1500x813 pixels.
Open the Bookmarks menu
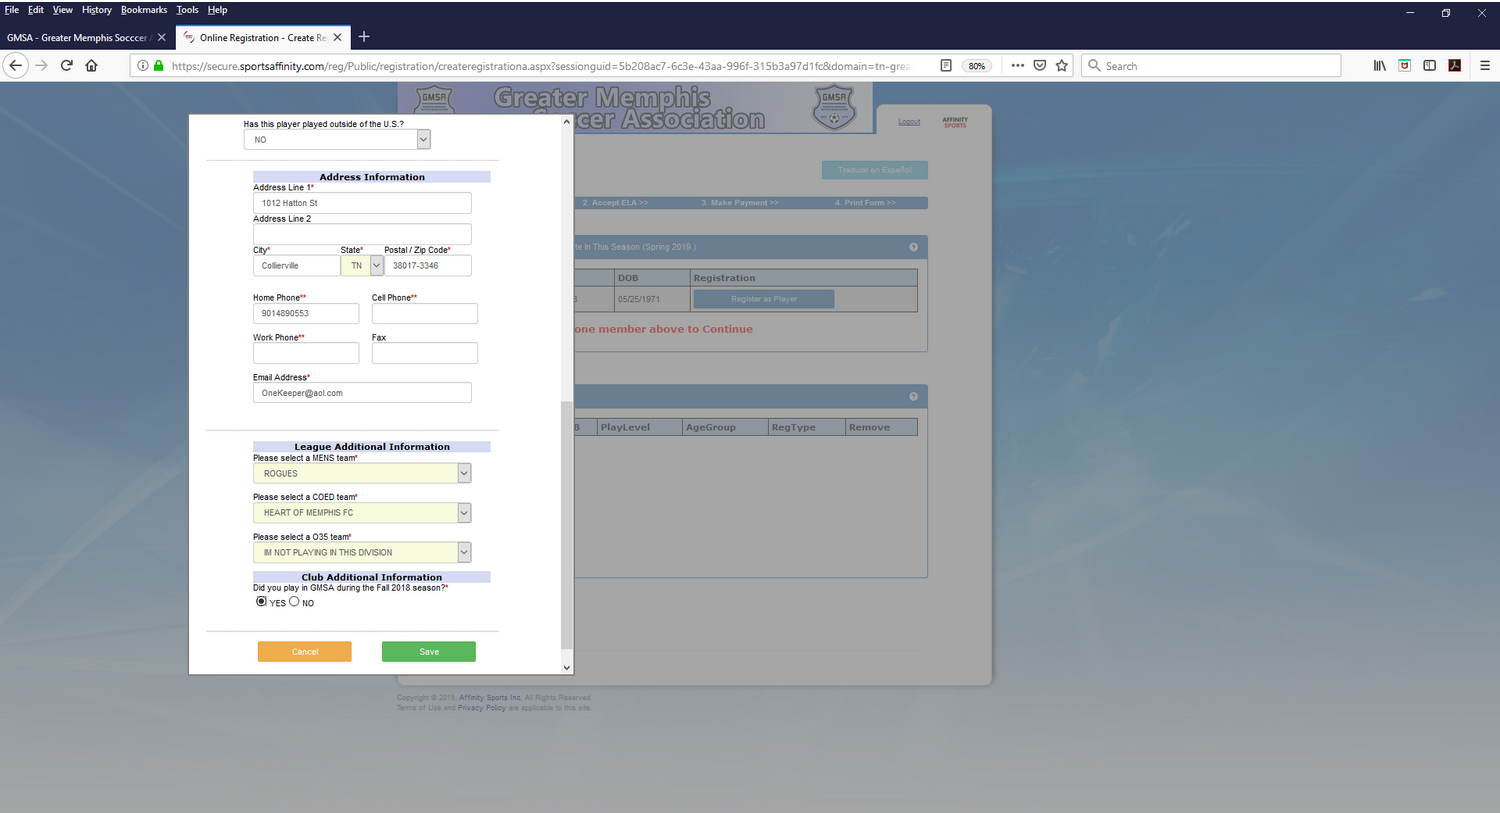(144, 10)
